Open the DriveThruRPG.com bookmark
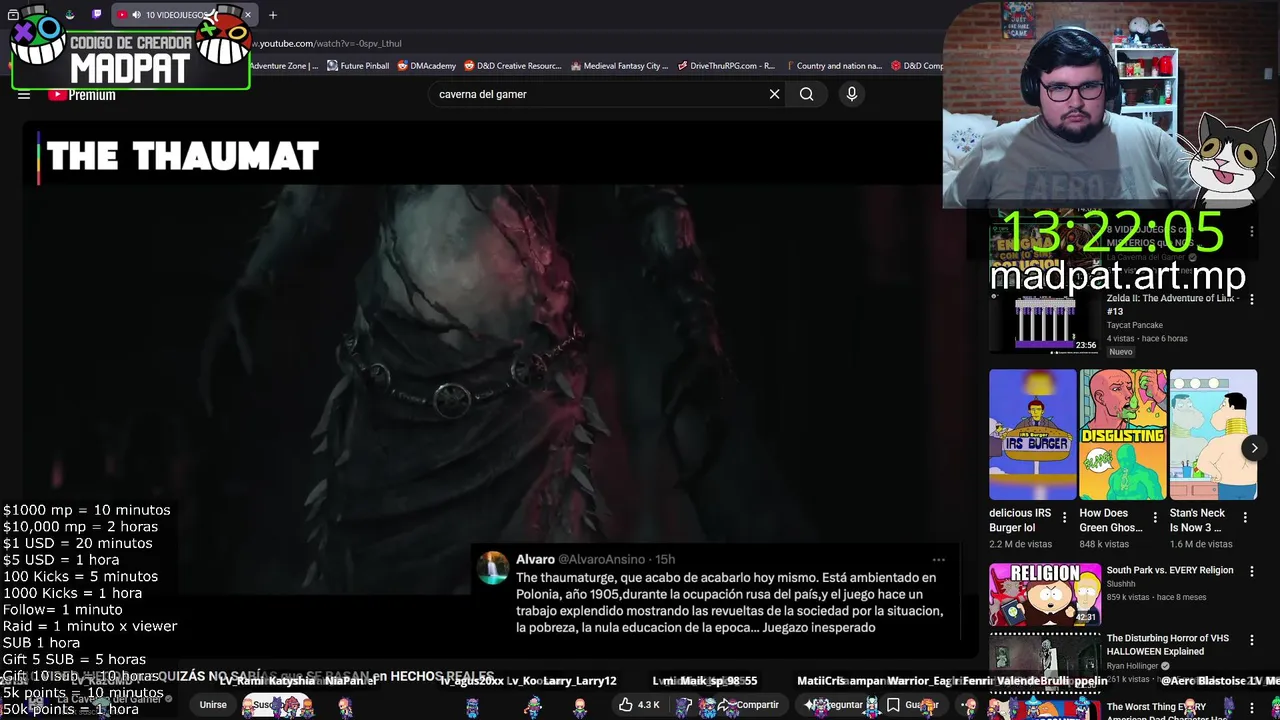 coord(726,66)
